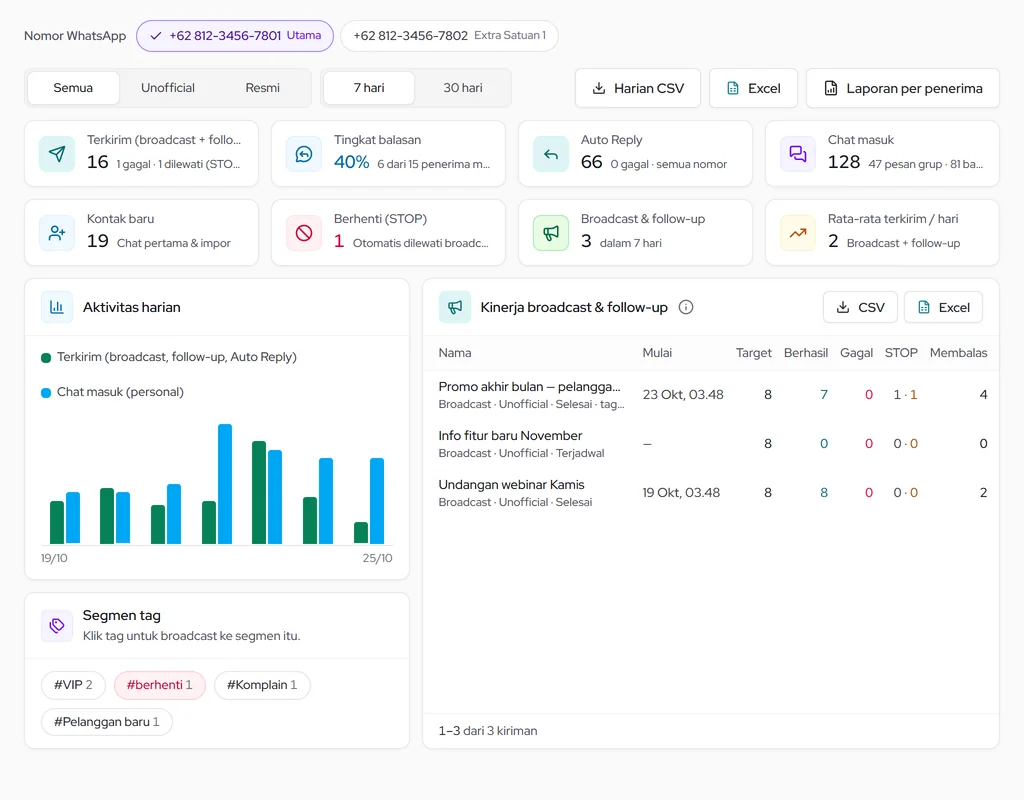Click the Mulai column header
This screenshot has height=800, width=1024.
click(657, 353)
